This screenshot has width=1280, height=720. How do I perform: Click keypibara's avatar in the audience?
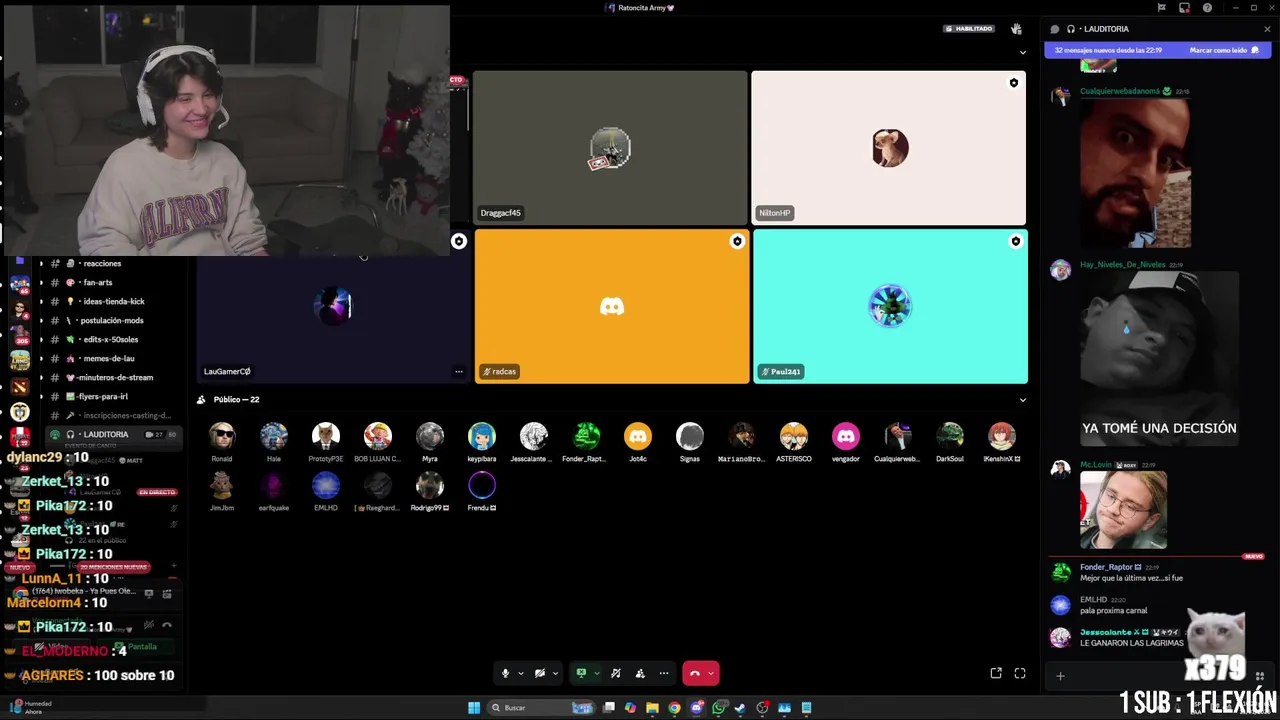[482, 436]
